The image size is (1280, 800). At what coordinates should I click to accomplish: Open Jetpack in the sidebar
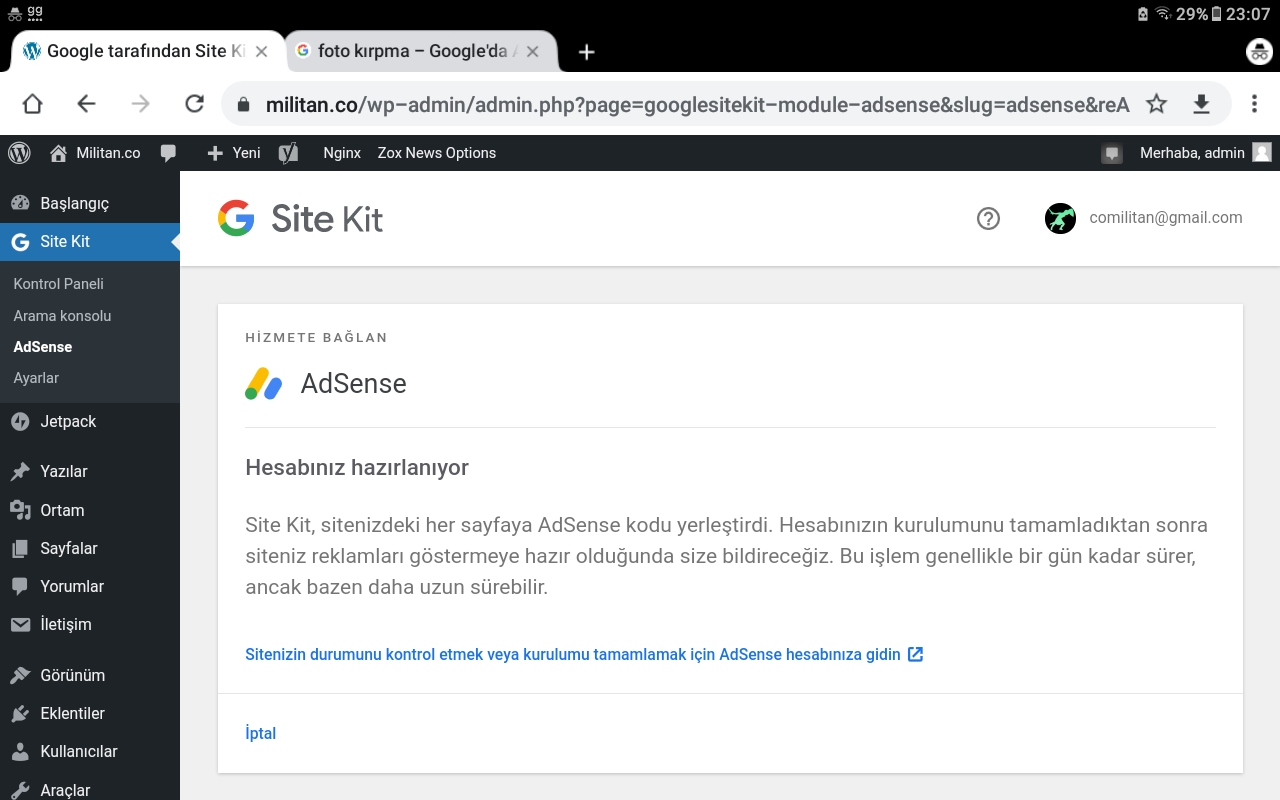pyautogui.click(x=90, y=422)
